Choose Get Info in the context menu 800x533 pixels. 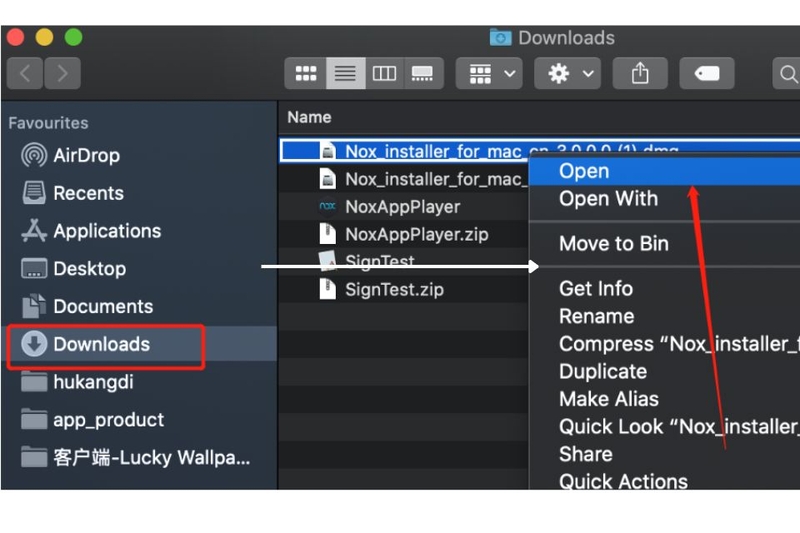(665, 289)
